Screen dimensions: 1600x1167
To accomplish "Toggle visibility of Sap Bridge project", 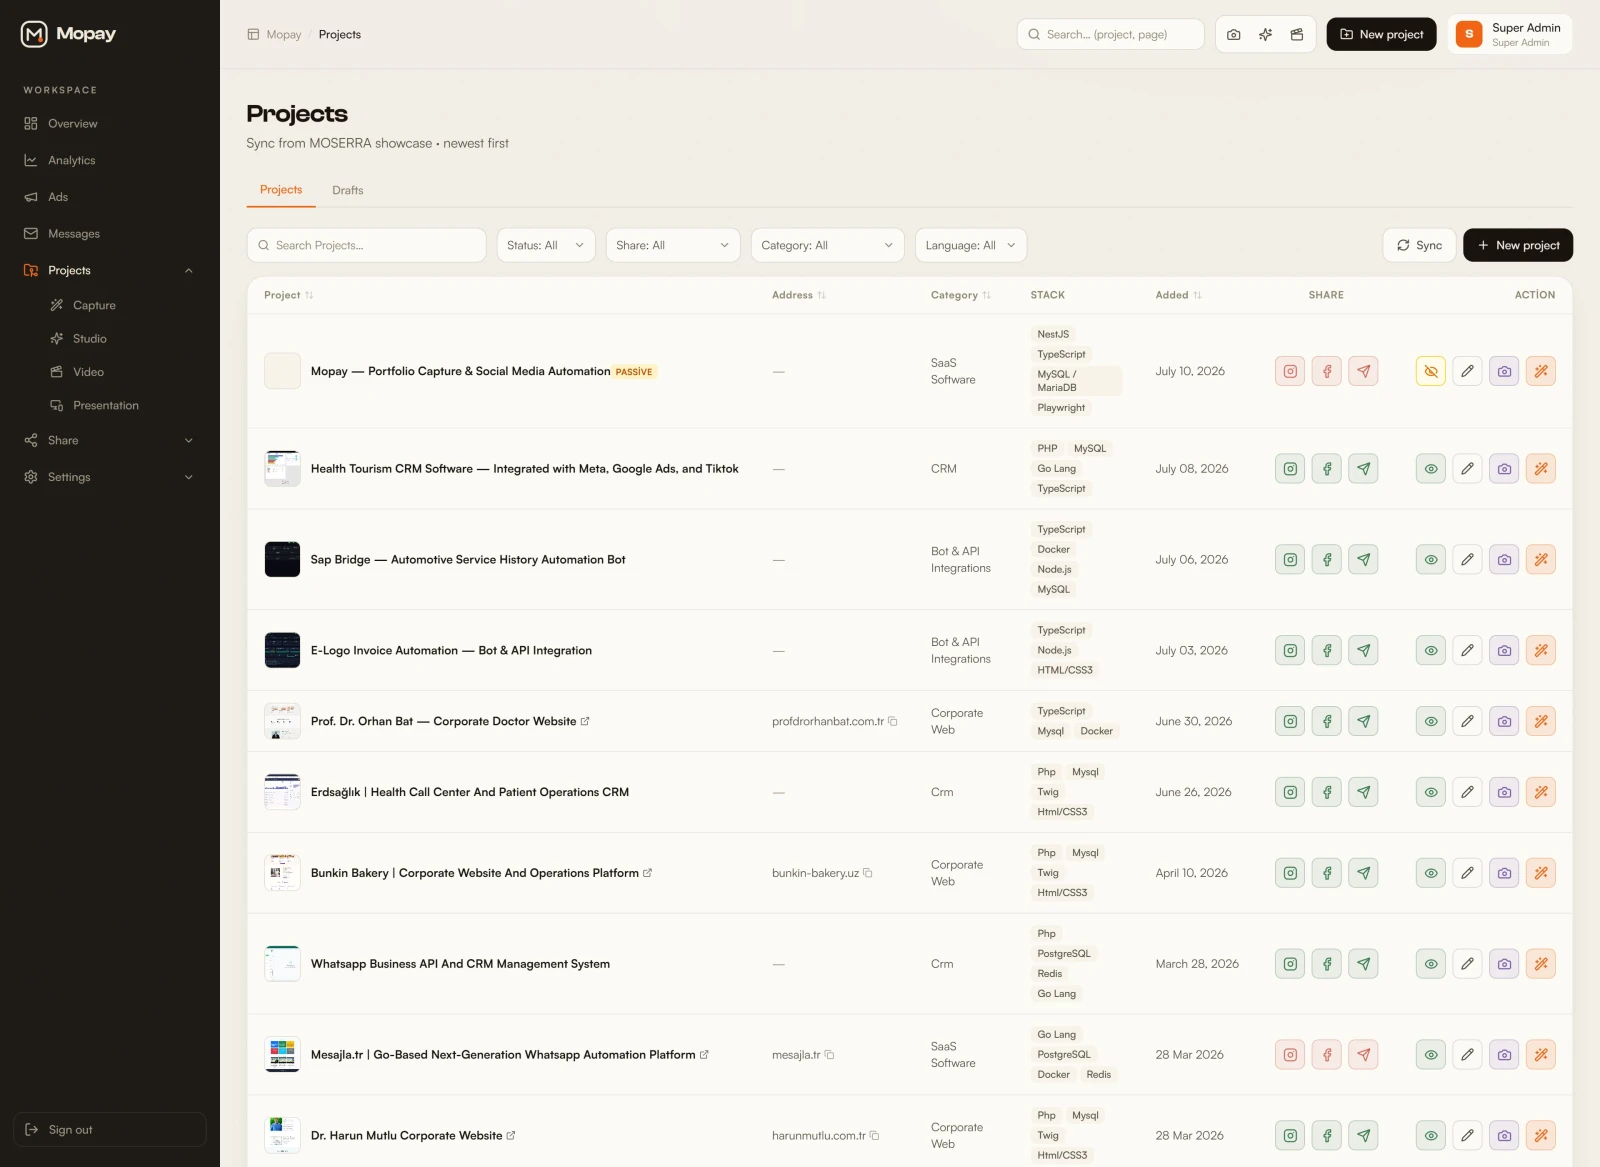I will pyautogui.click(x=1431, y=560).
